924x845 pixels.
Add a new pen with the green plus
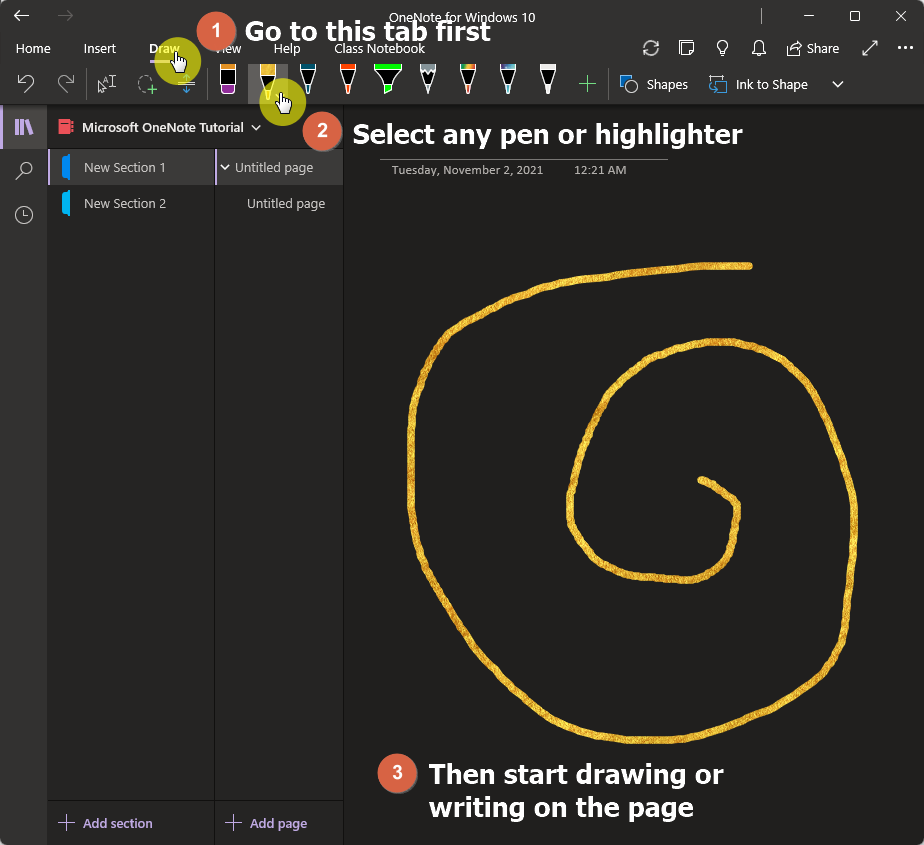coord(588,84)
